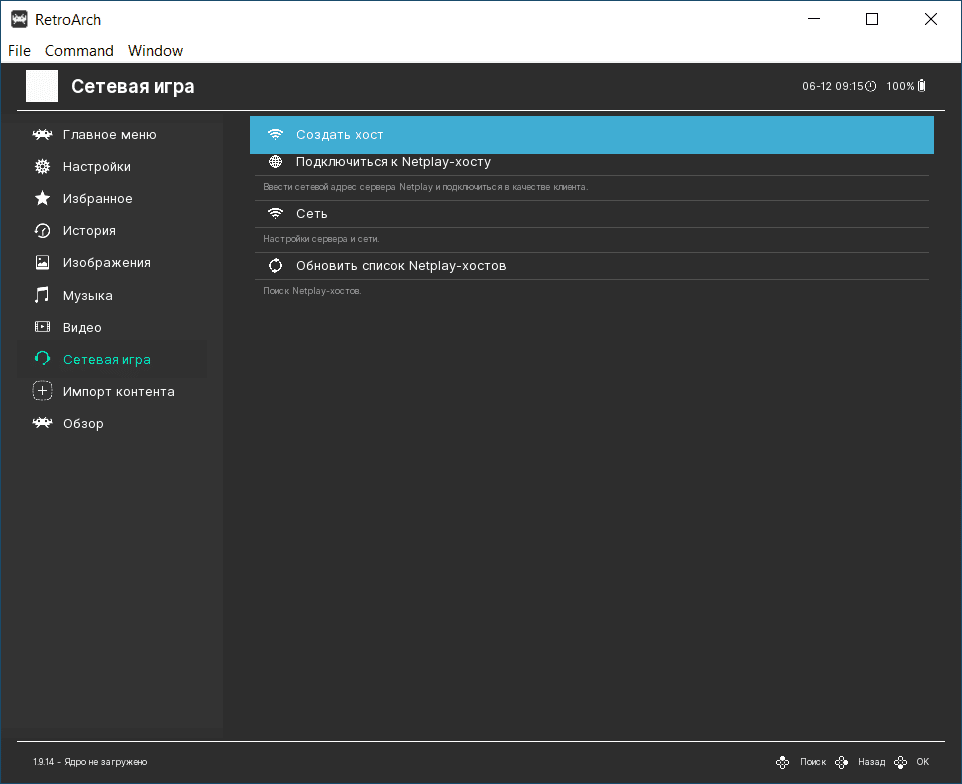
Task: Click the Назад label in footer
Action: point(871,762)
